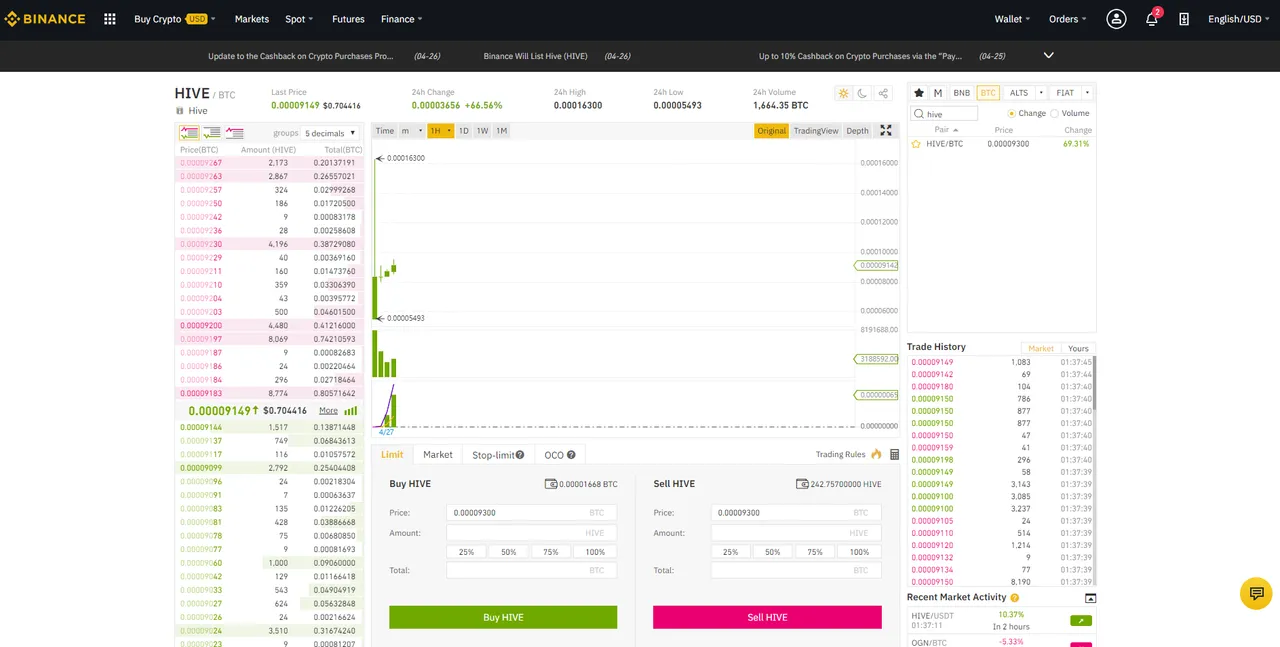
Task: Open the user account profile icon
Action: click(x=1116, y=19)
